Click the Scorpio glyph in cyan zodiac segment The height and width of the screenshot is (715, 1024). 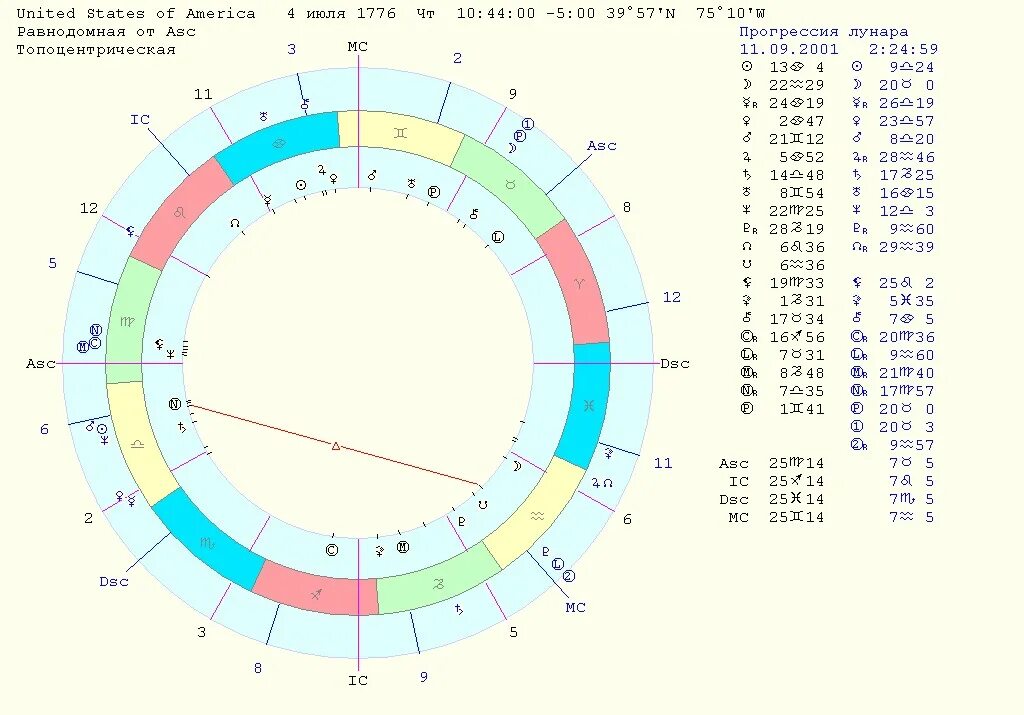(206, 543)
